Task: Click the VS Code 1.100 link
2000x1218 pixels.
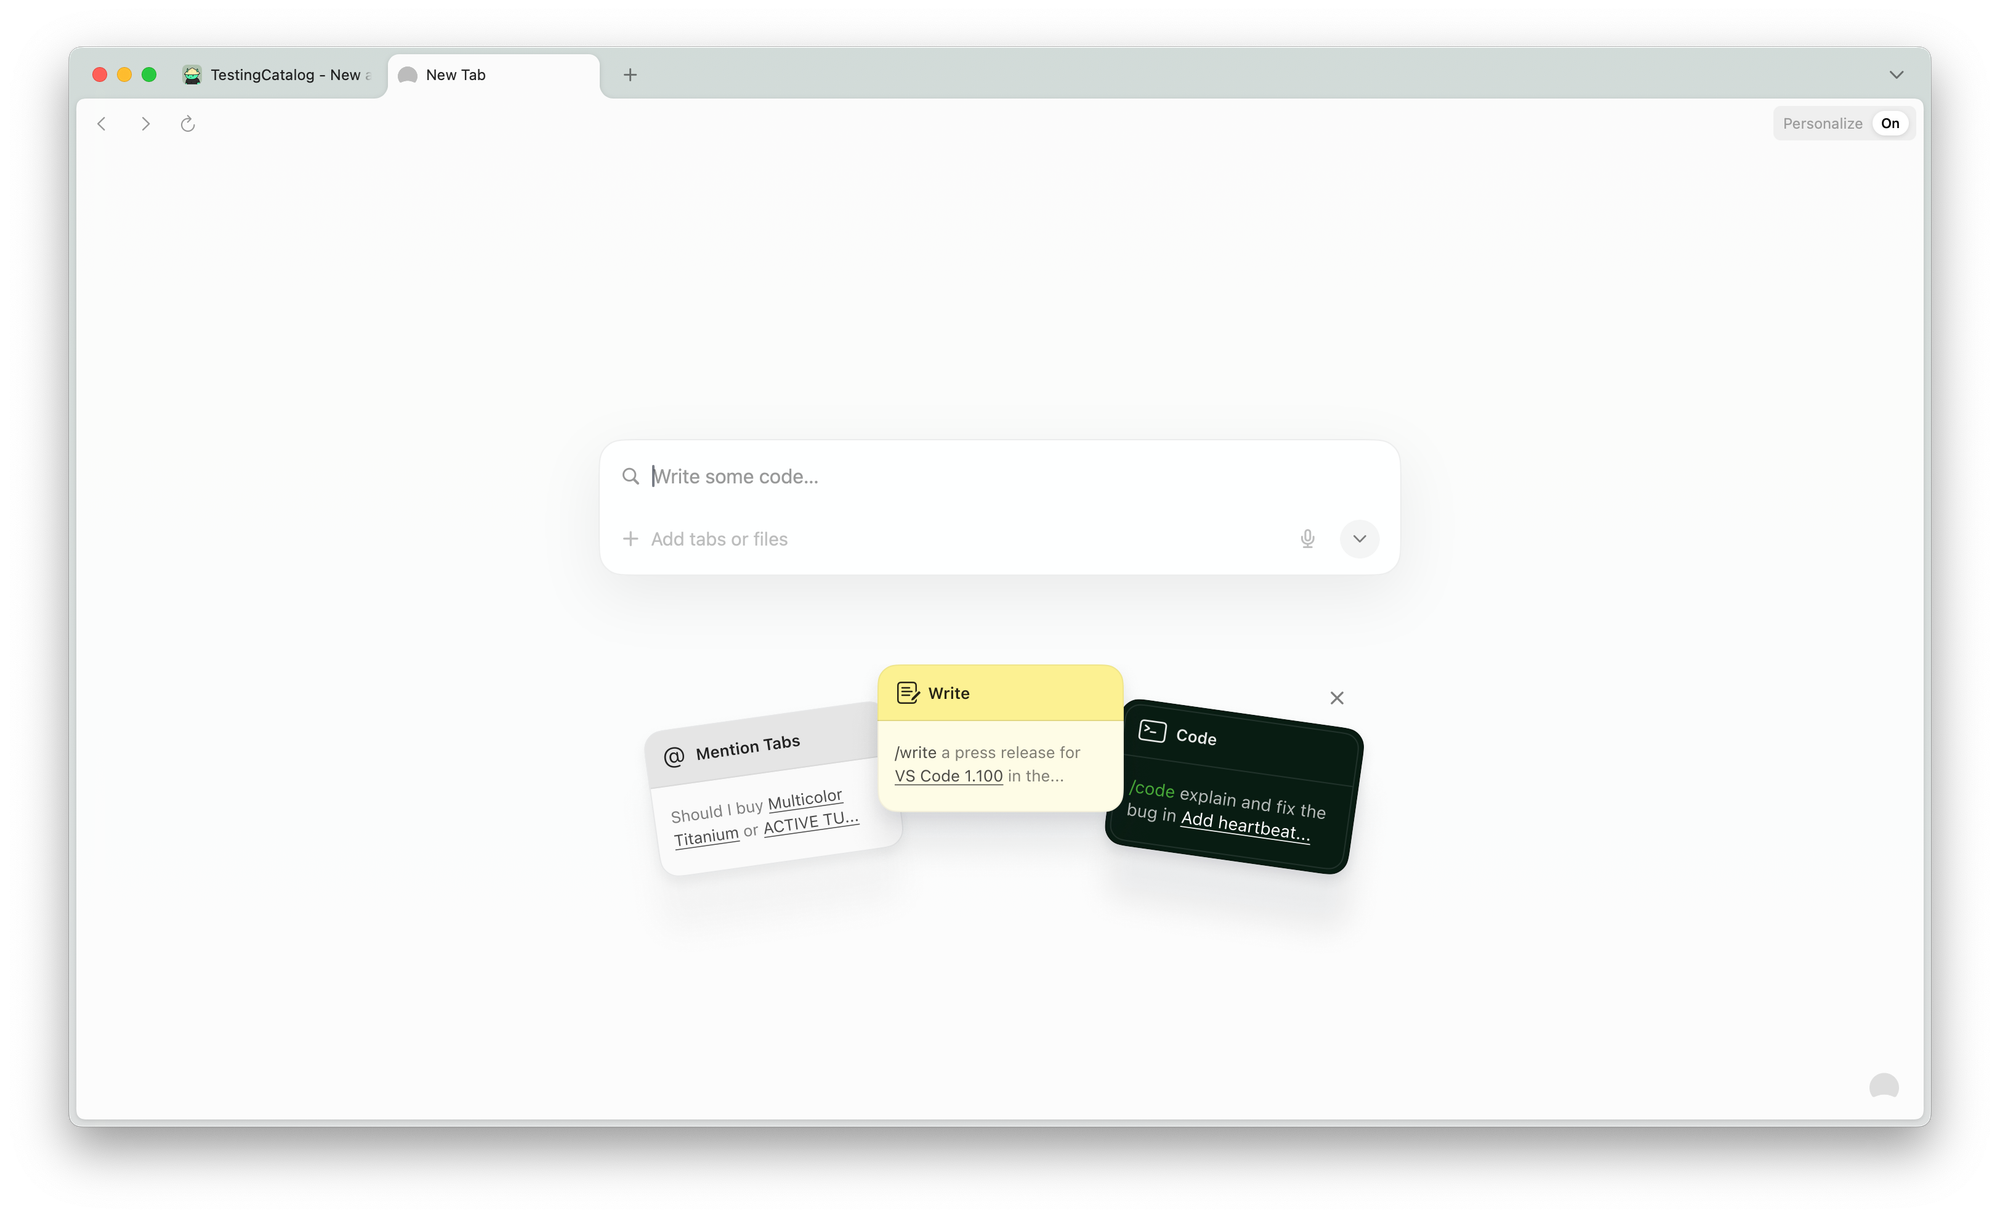Action: (x=947, y=775)
